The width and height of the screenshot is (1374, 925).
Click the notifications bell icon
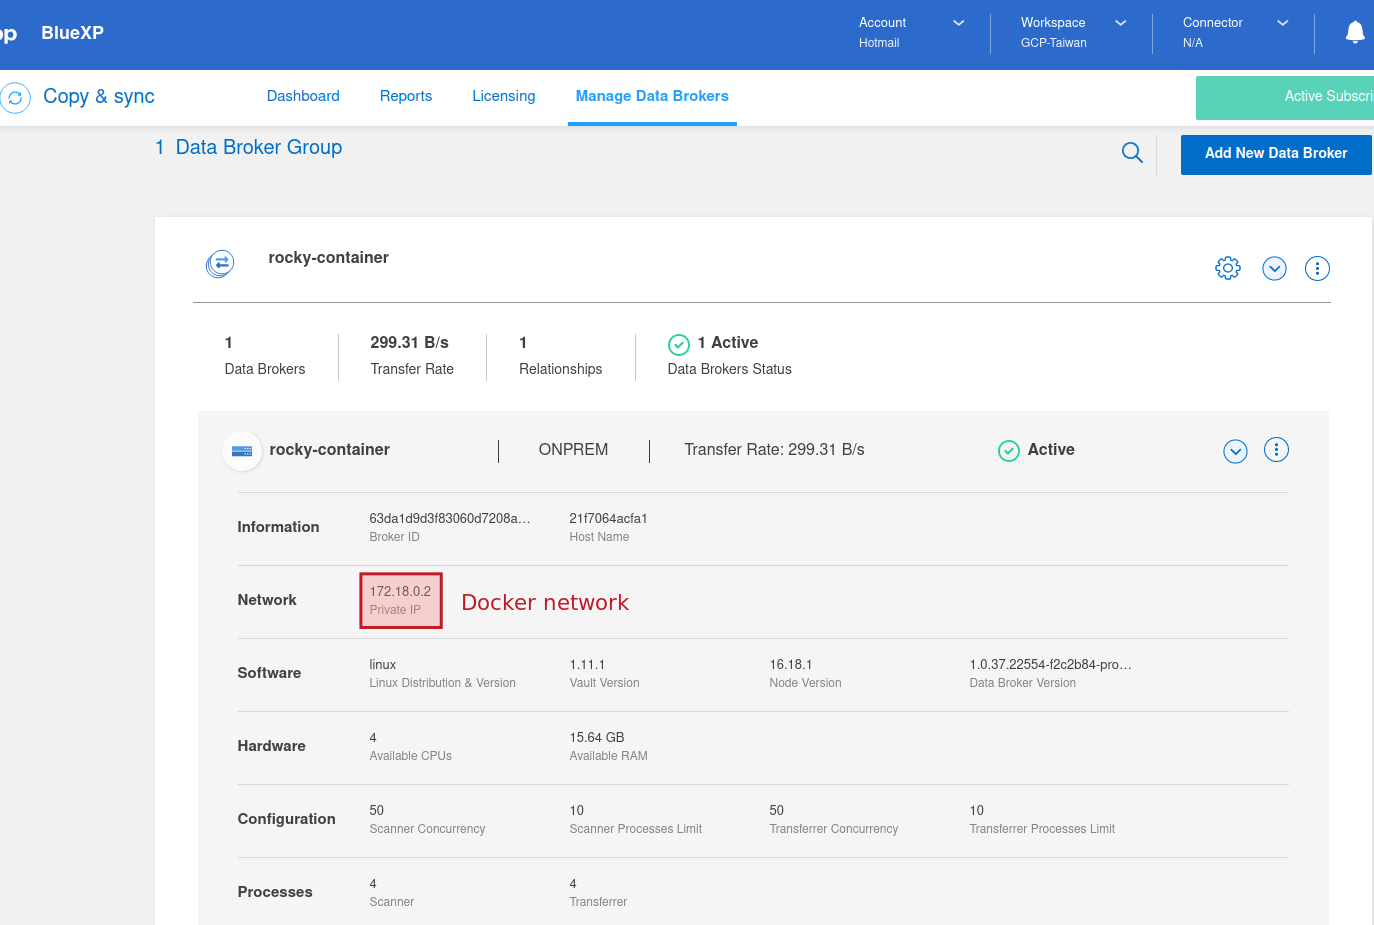pos(1355,33)
